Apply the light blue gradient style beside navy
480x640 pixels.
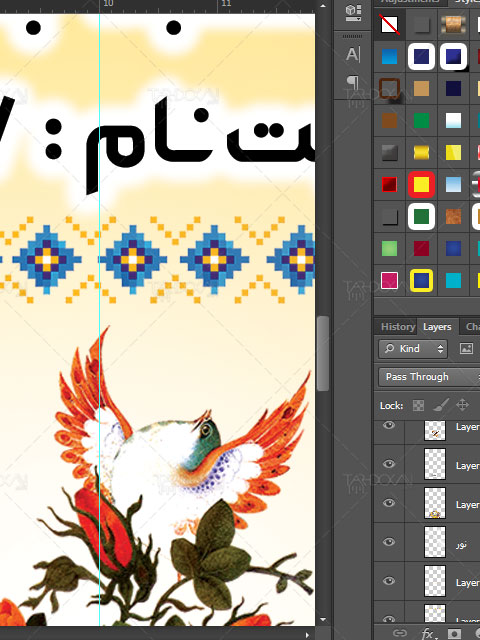click(389, 56)
